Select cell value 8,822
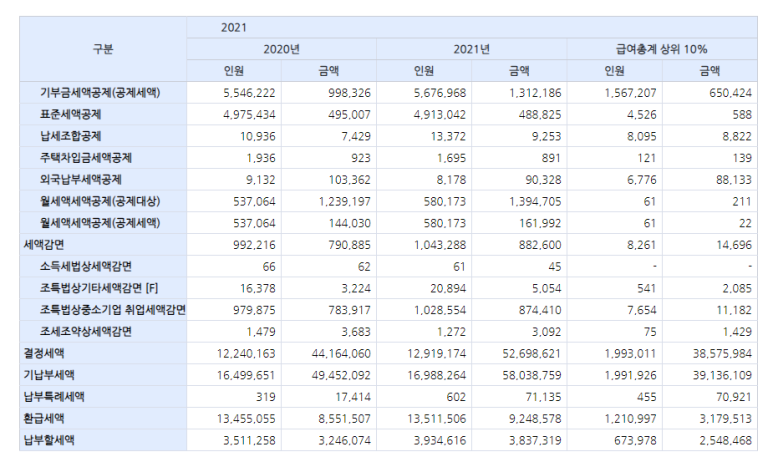 click(737, 136)
